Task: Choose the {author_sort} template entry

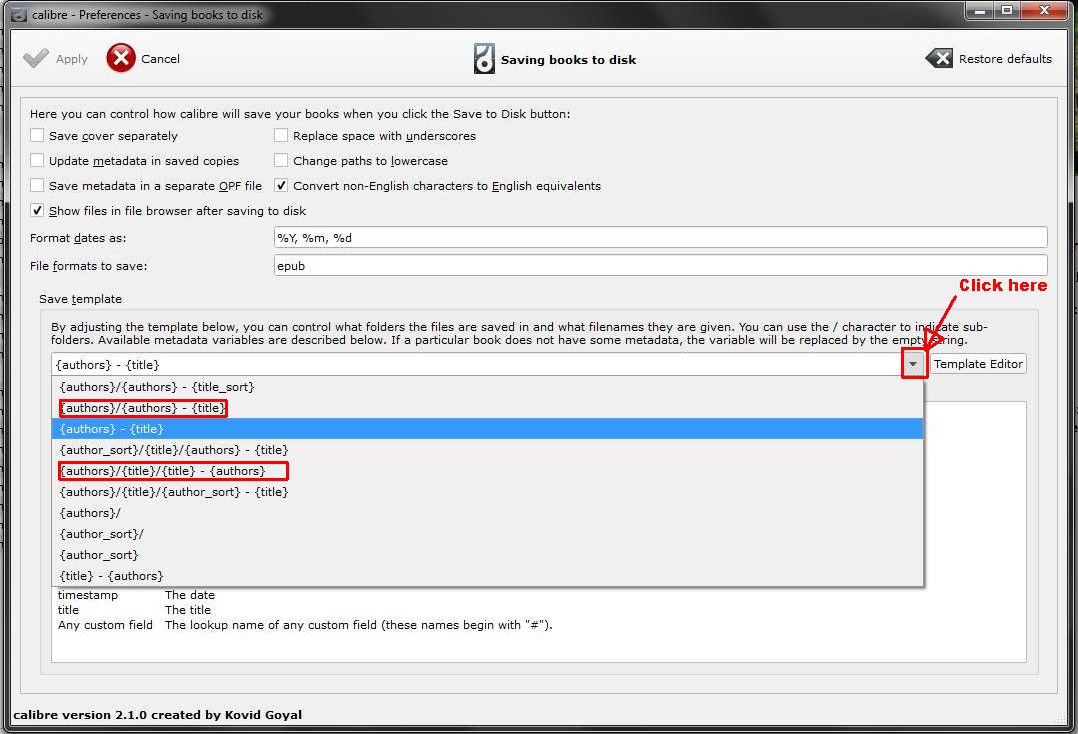Action: (487, 555)
